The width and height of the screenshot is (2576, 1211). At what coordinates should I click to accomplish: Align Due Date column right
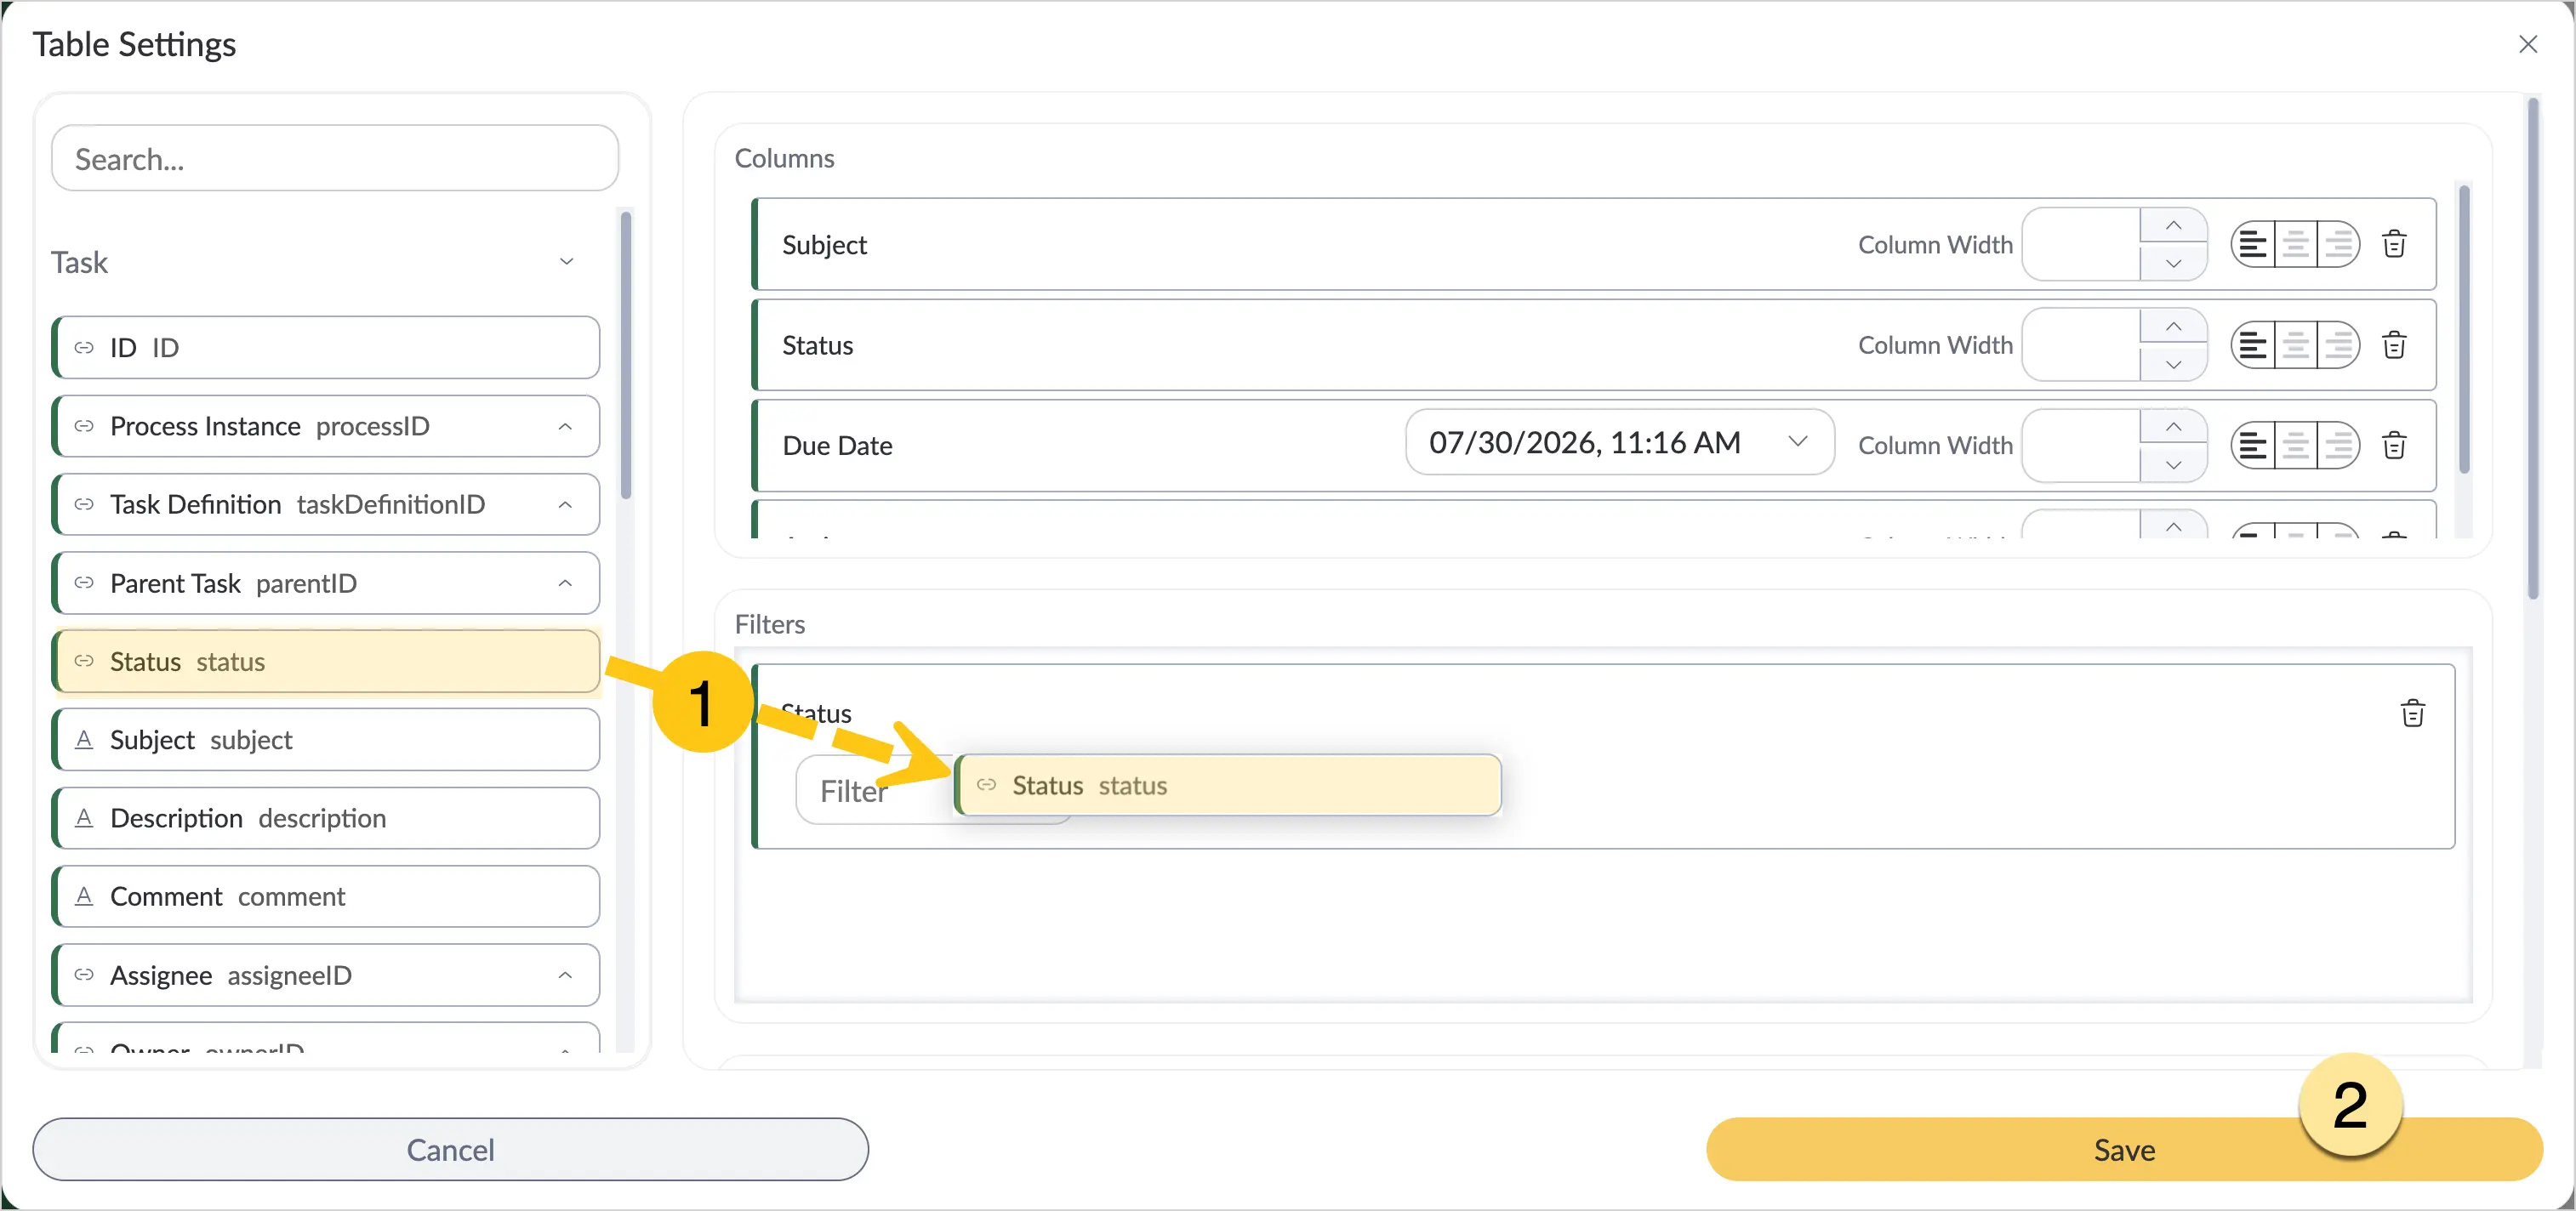point(2339,445)
